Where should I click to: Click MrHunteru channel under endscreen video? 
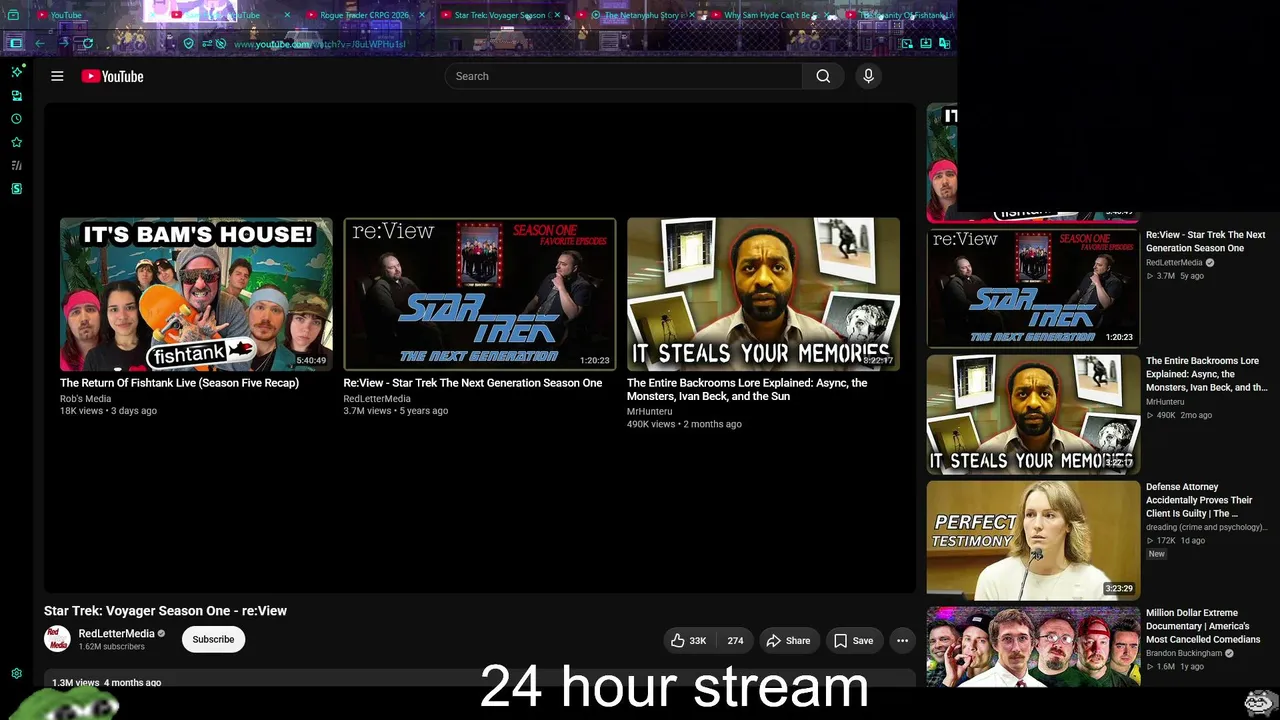(650, 412)
